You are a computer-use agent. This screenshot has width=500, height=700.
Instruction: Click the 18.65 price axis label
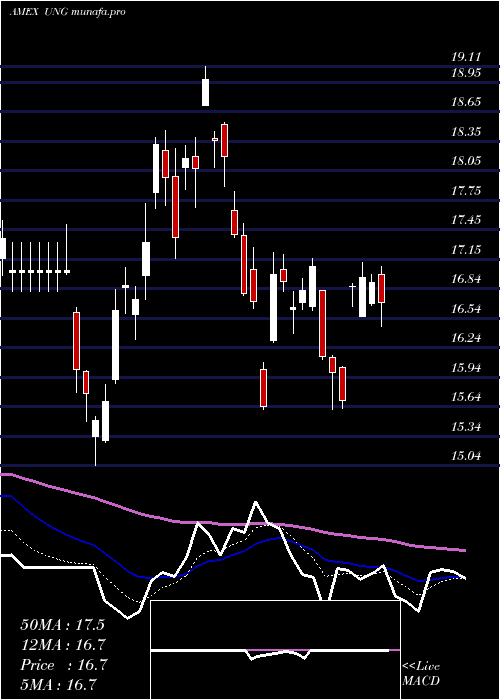click(466, 102)
